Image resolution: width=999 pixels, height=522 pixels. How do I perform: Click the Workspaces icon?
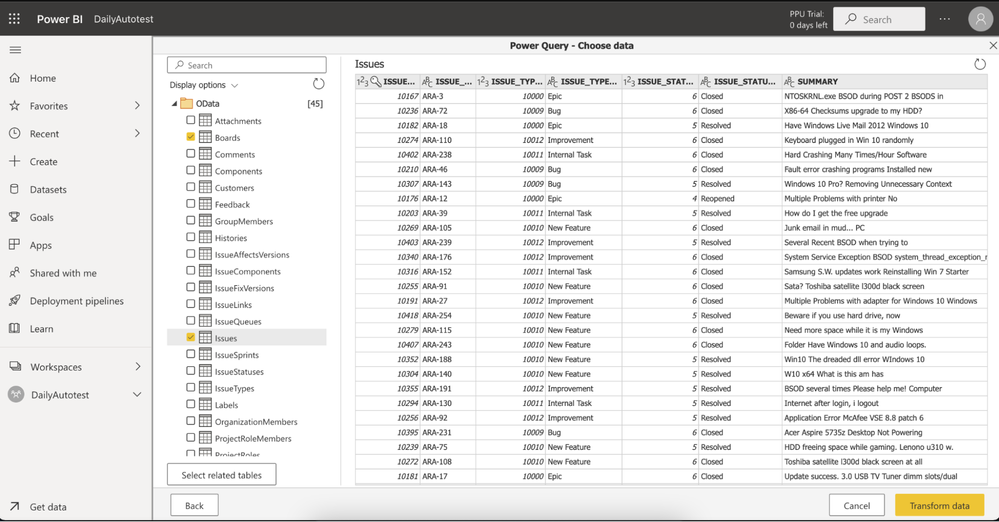(x=15, y=366)
